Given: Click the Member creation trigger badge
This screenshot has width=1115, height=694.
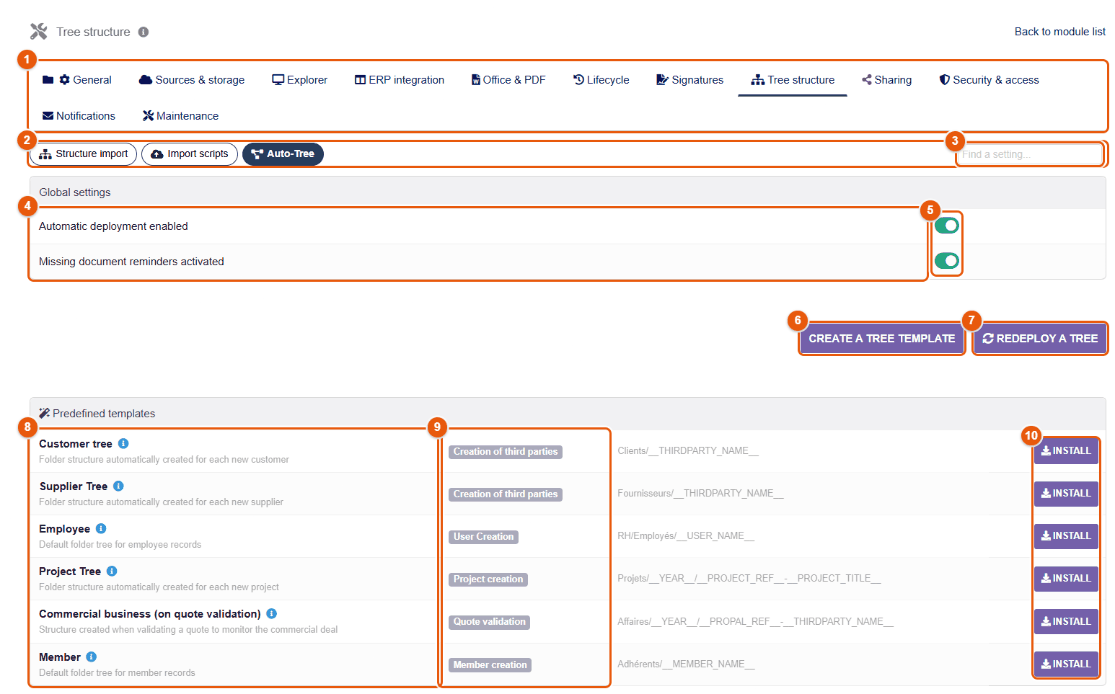Looking at the screenshot, I should [490, 665].
